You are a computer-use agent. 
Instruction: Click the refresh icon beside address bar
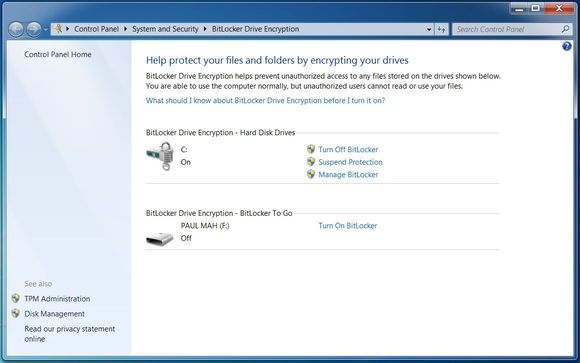441,29
